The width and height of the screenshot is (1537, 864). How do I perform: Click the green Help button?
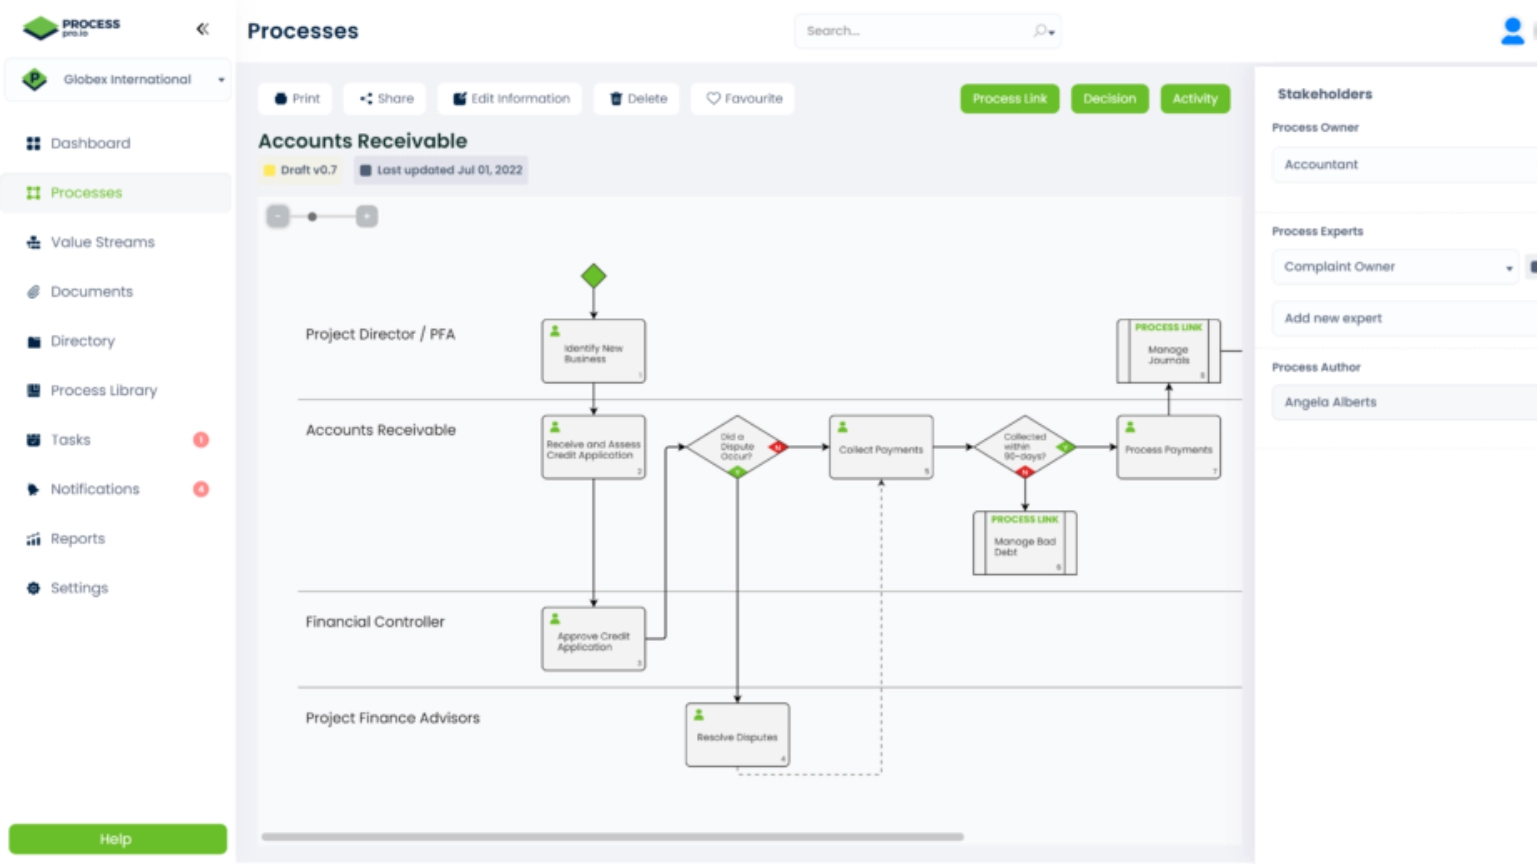[x=118, y=839]
